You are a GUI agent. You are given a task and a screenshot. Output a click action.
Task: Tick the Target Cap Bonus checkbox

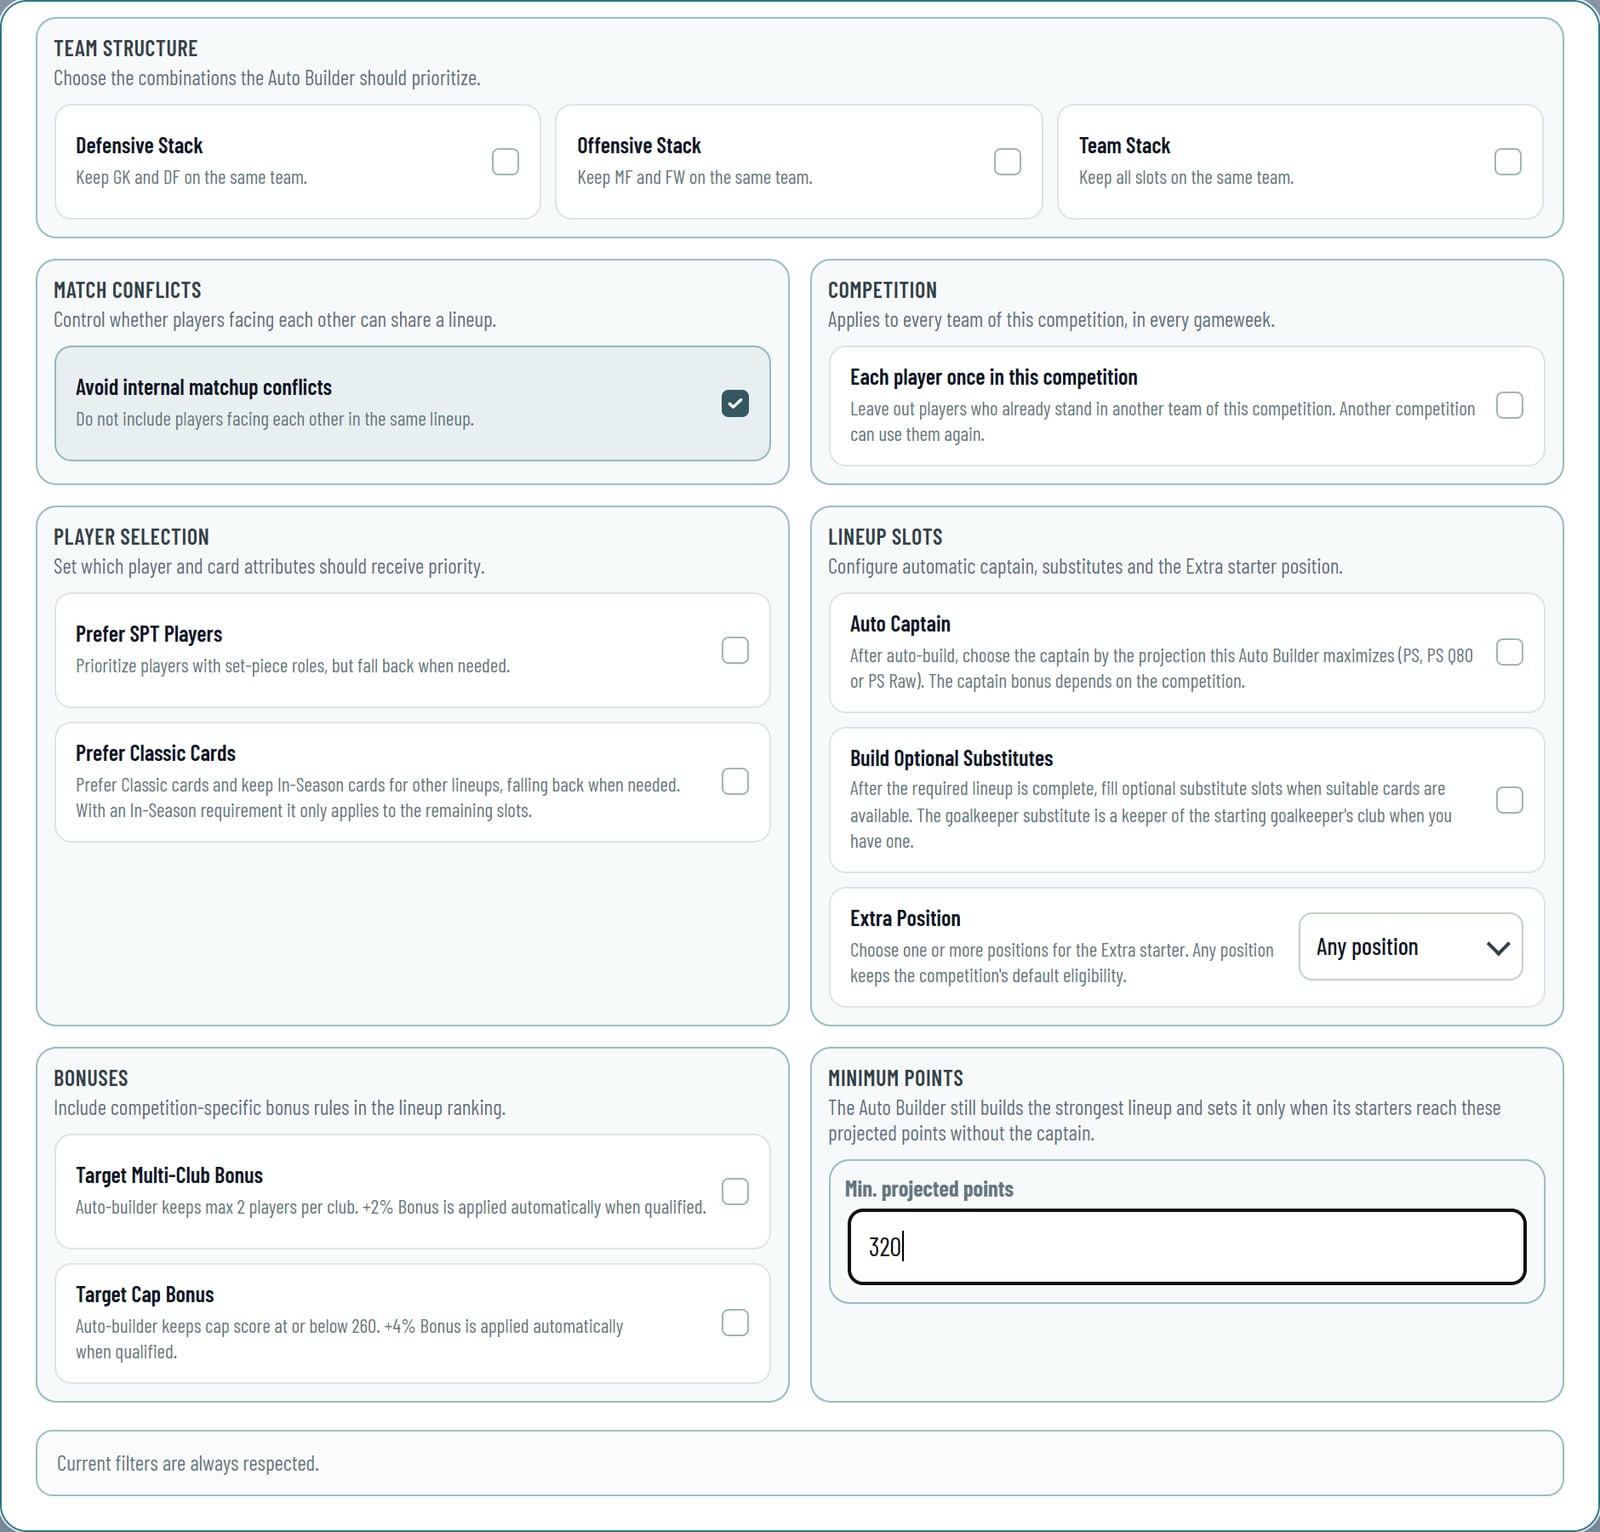pos(735,1323)
